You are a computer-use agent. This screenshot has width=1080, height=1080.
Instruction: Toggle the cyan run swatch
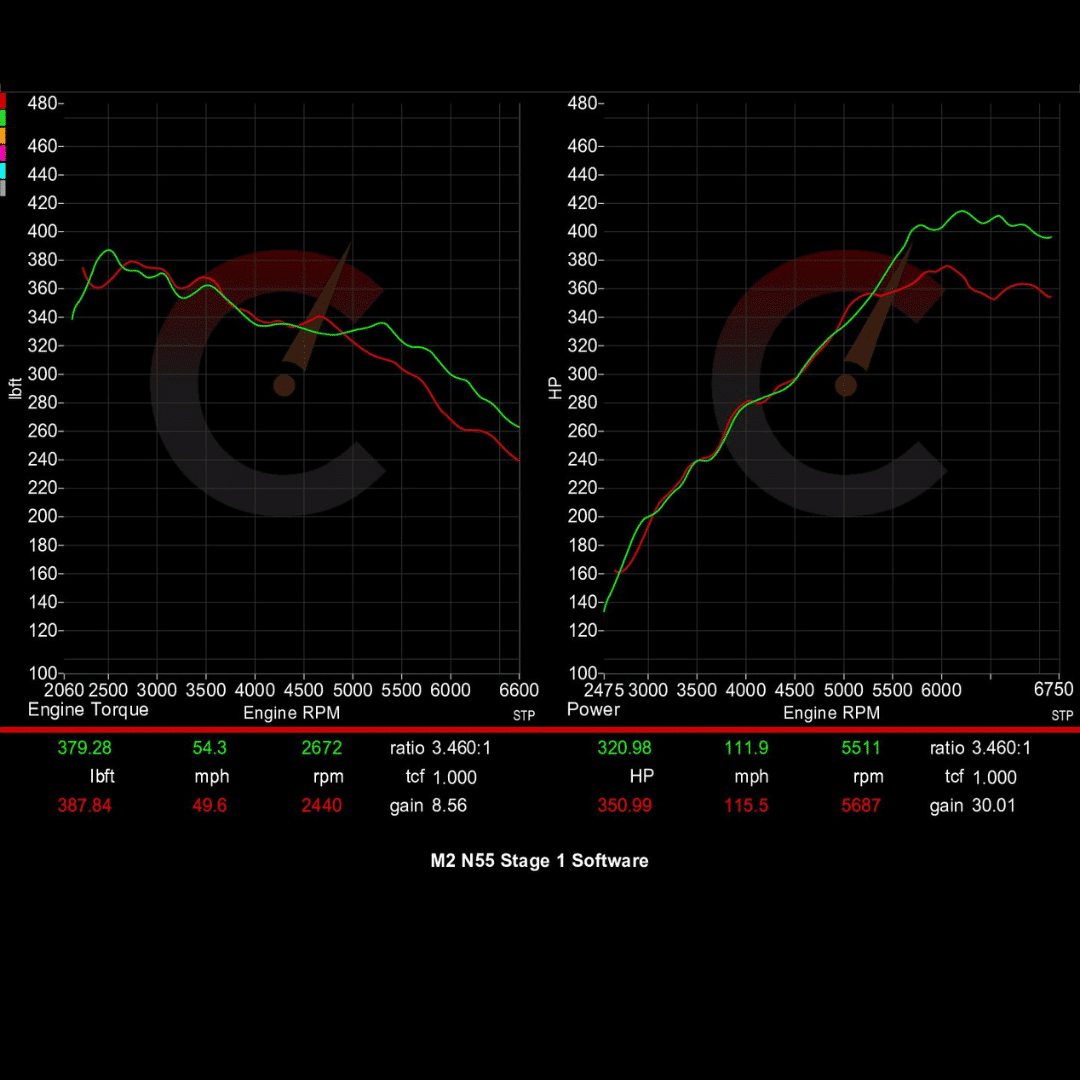(3, 167)
